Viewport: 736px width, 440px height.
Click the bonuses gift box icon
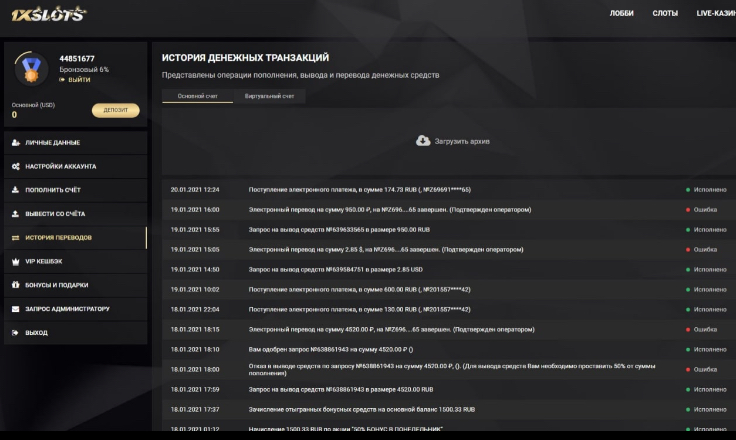[x=15, y=285]
